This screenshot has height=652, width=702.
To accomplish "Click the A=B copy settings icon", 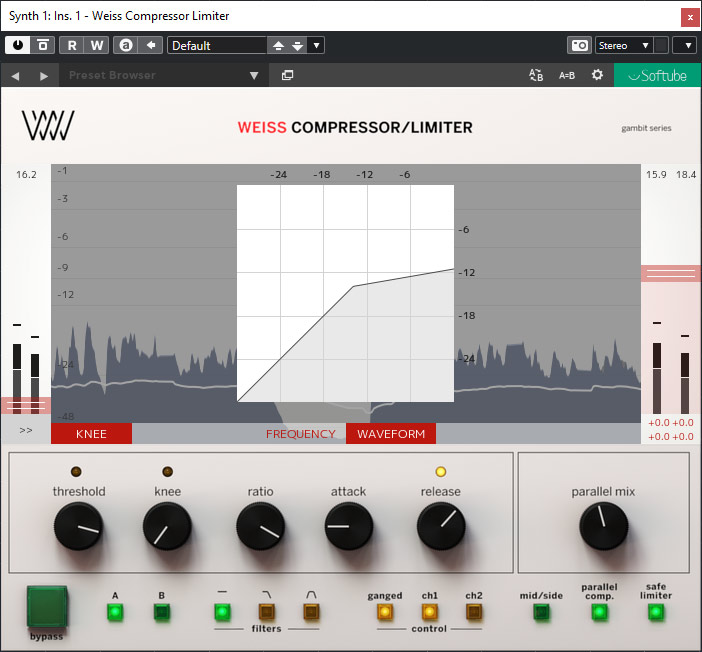I will 566,75.
